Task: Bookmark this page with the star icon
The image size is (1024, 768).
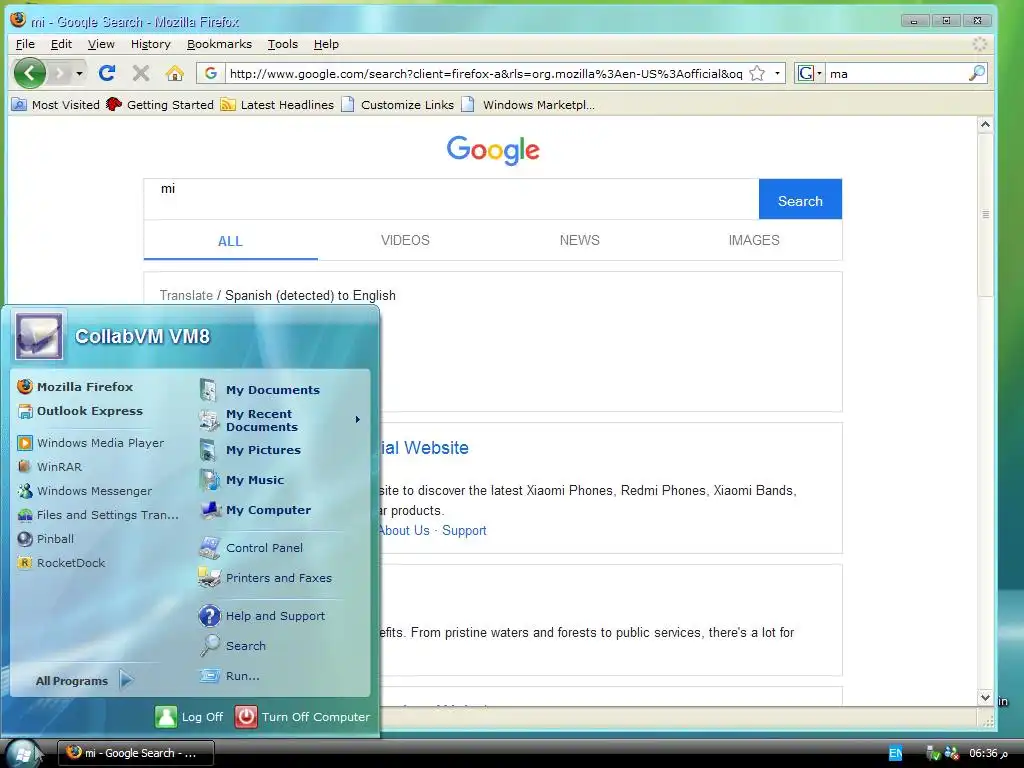Action: 757,73
